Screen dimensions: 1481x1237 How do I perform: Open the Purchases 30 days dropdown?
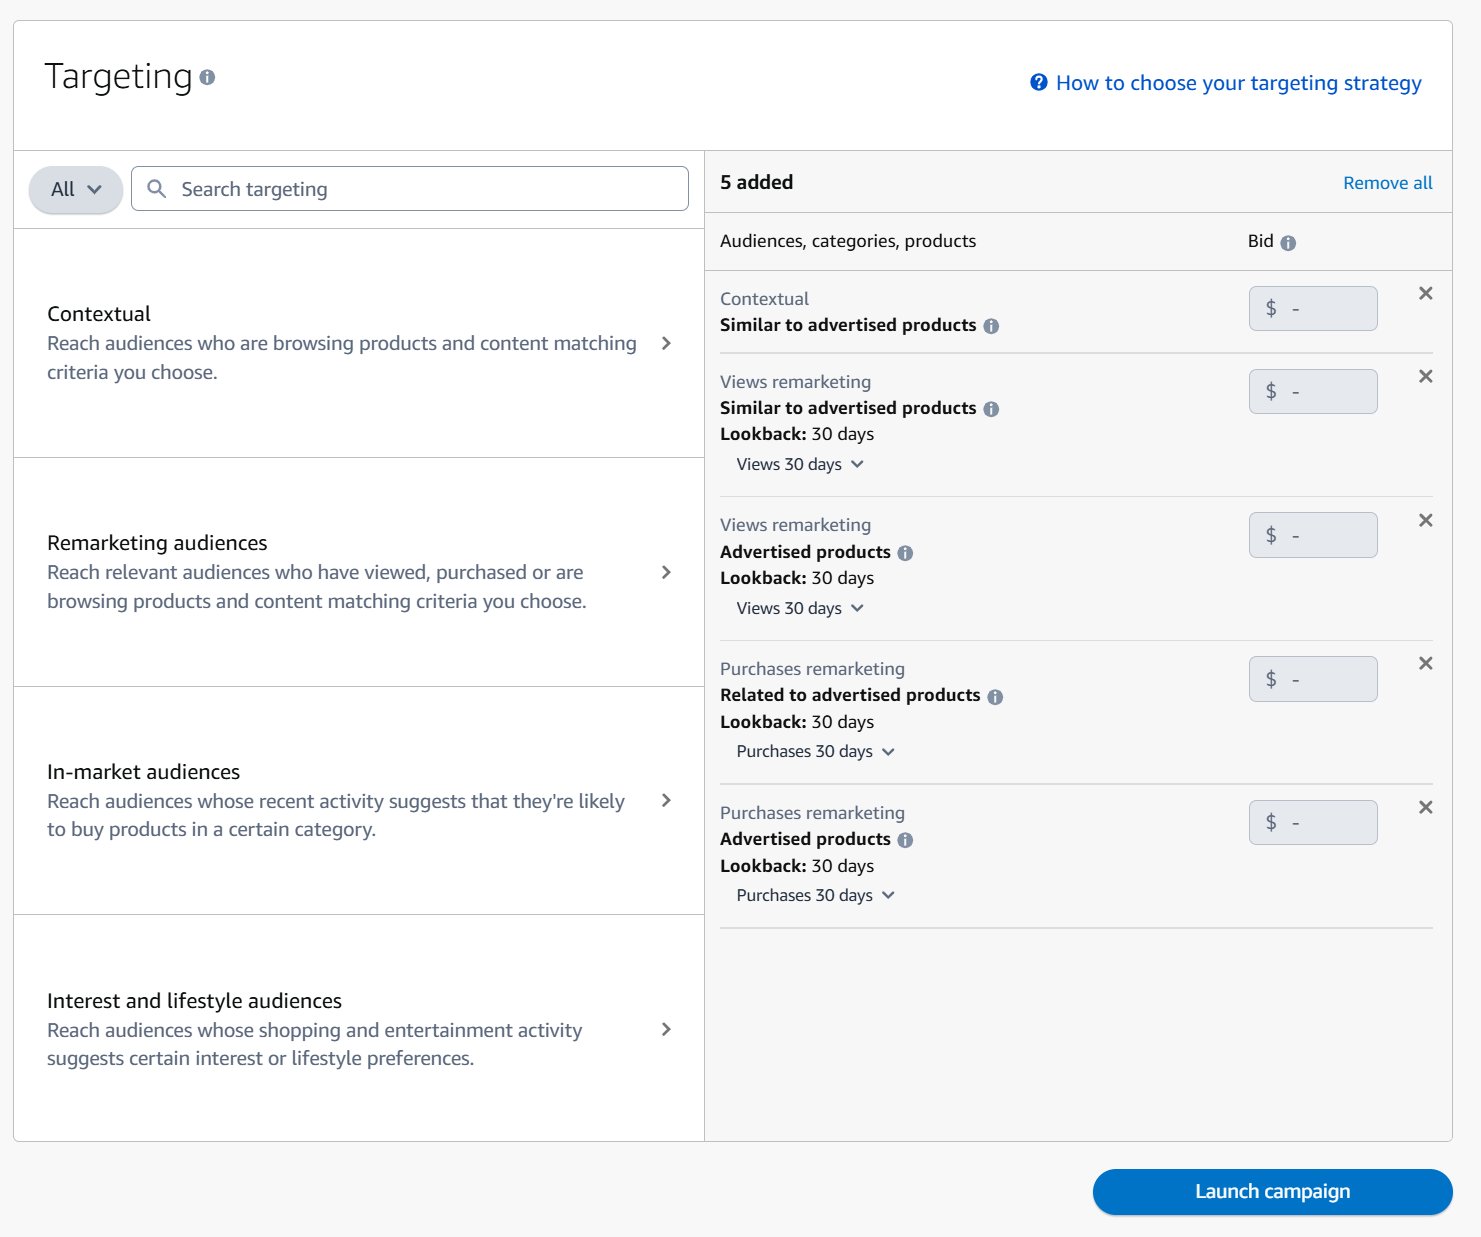coord(815,751)
